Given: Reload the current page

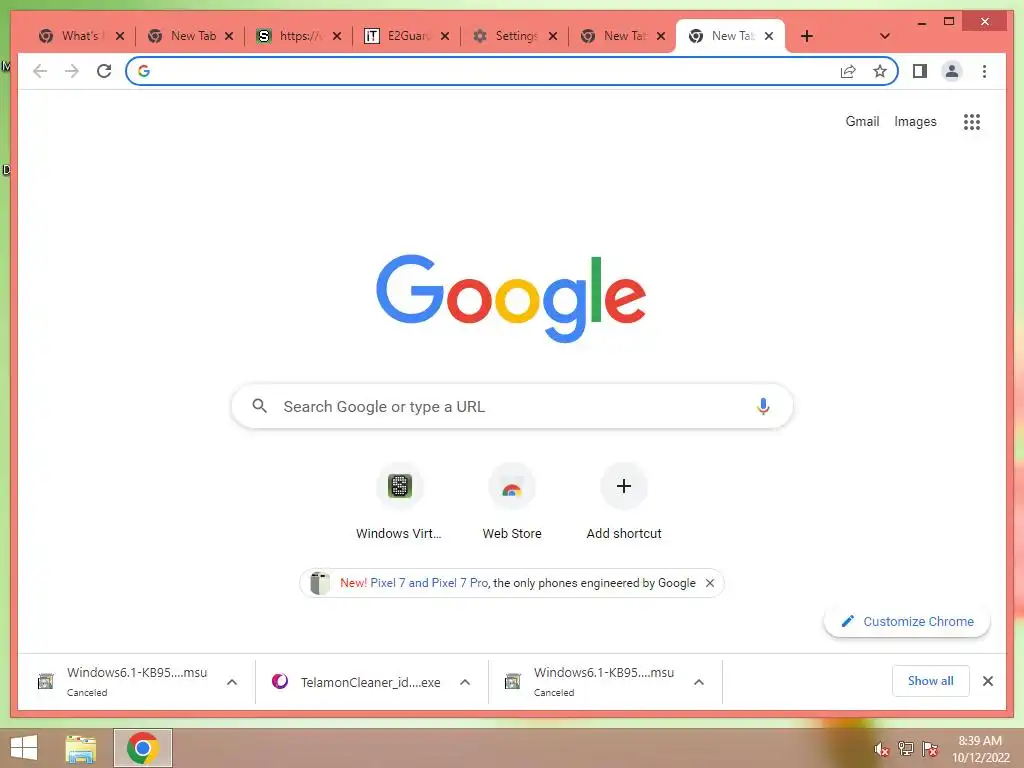Looking at the screenshot, I should pos(104,71).
